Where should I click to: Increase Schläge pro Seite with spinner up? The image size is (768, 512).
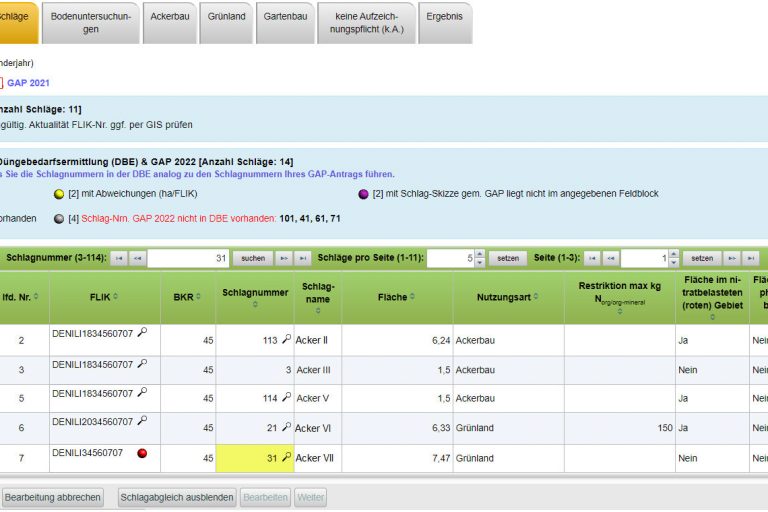click(x=479, y=254)
